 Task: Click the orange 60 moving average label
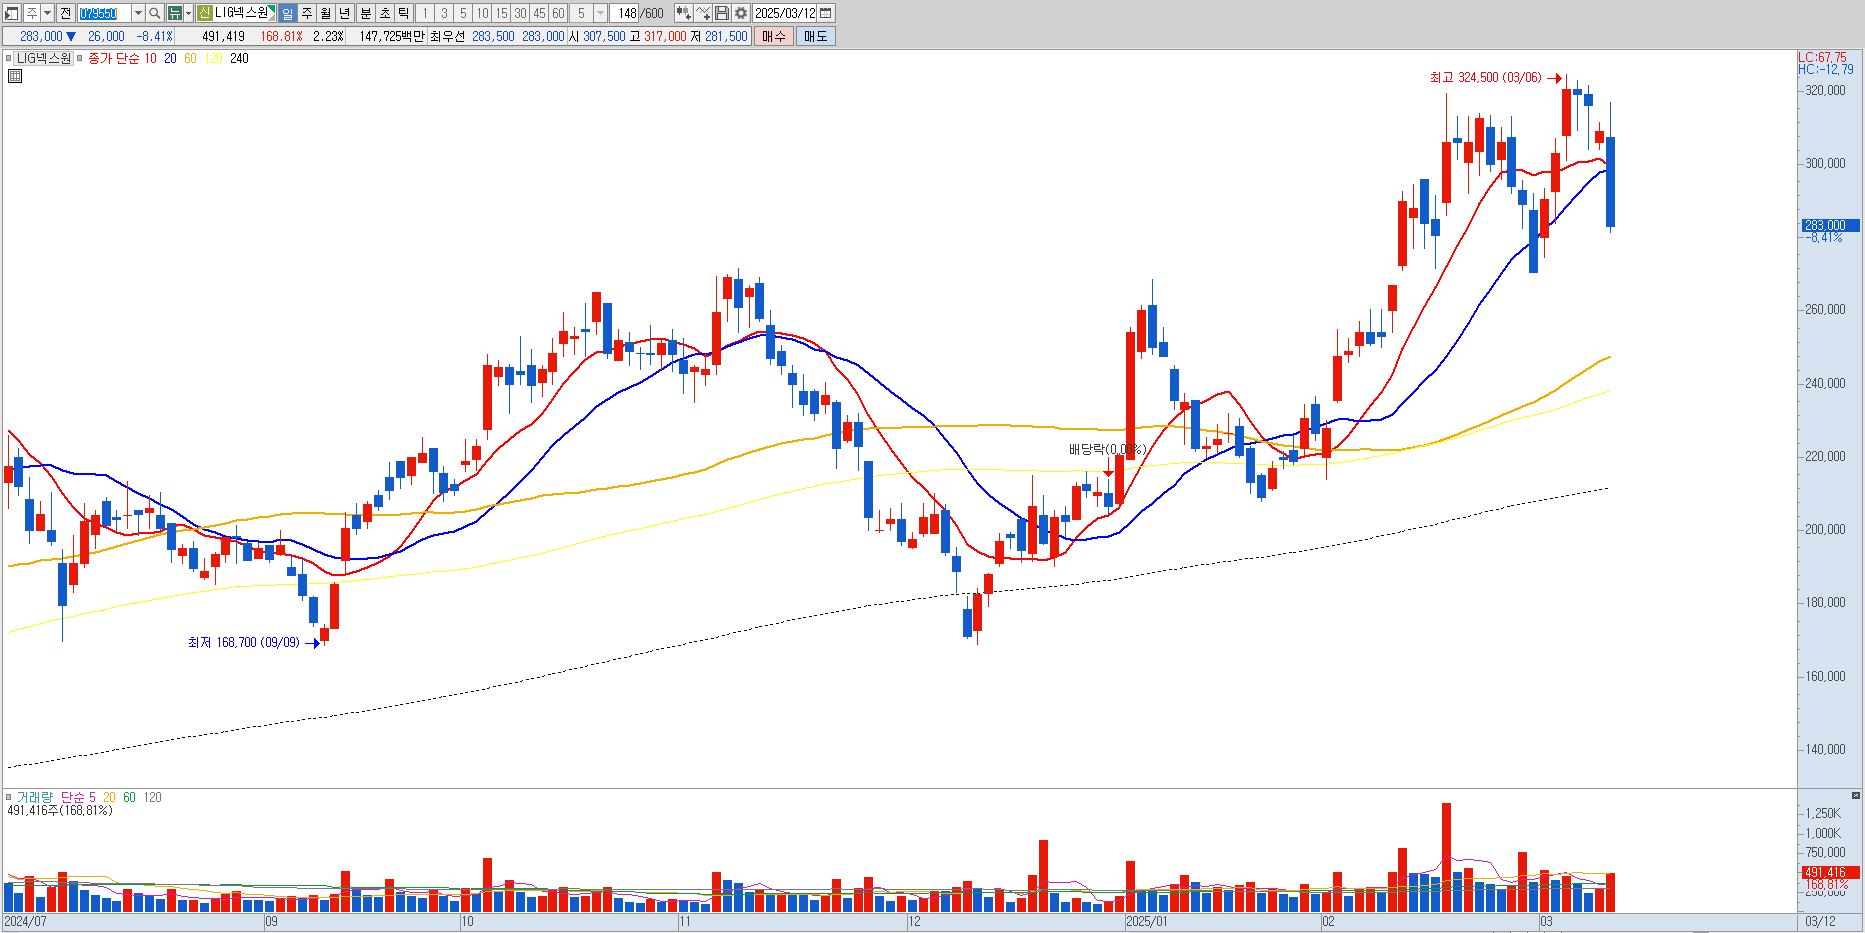tap(190, 58)
